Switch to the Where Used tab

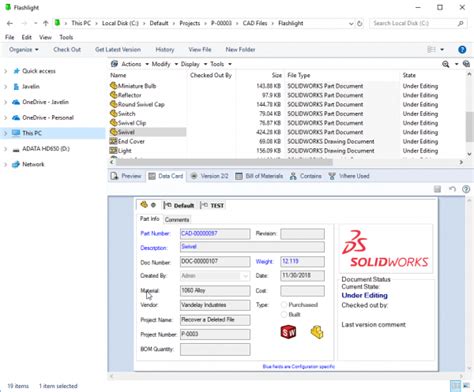click(349, 176)
